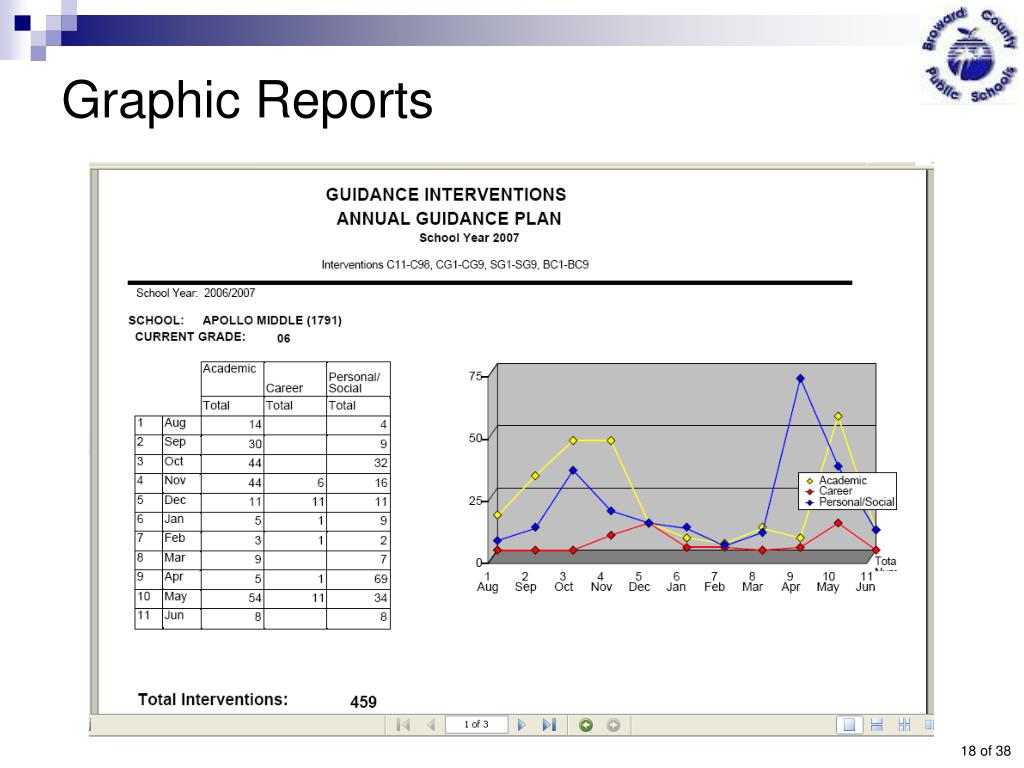Click the green previous view arrow
The width and height of the screenshot is (1024, 768).
(586, 725)
